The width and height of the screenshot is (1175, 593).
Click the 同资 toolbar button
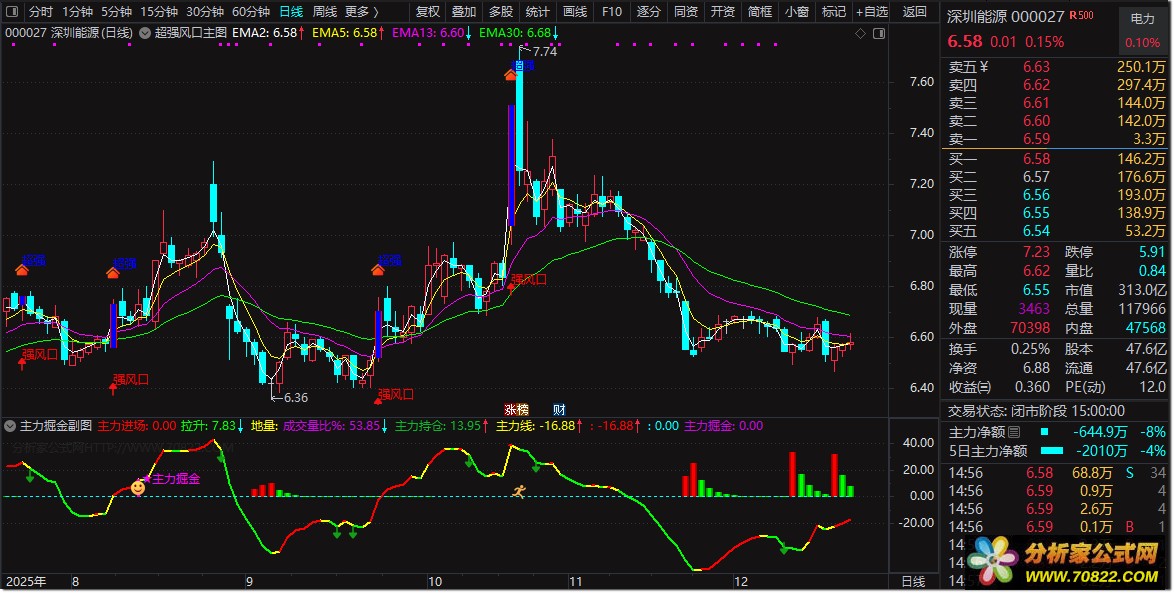pyautogui.click(x=686, y=11)
